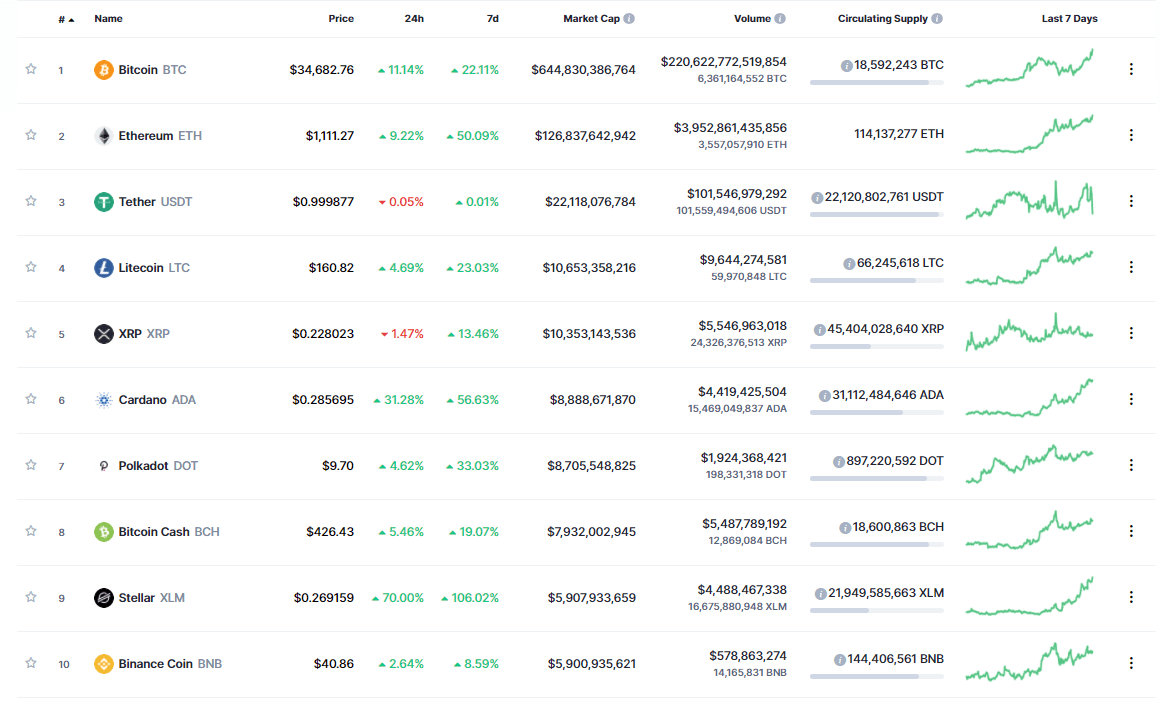Viewport: 1160px width, 703px height.
Task: Star Tether to add to watchlist
Action: tap(31, 201)
